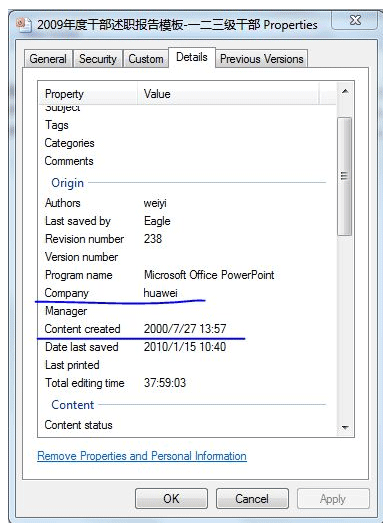Image resolution: width=384 pixels, height=529 pixels.
Task: Click the Company property label
Action: pos(66,293)
